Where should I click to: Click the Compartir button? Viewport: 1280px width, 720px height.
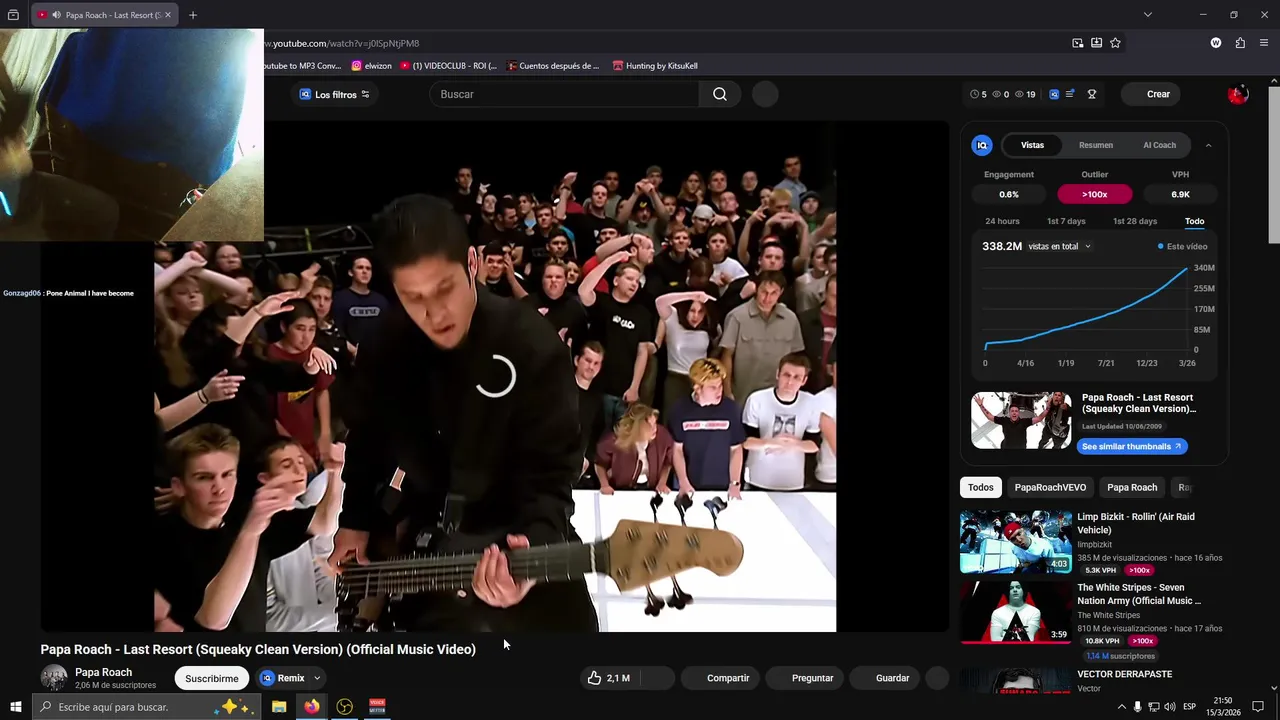tap(721, 678)
